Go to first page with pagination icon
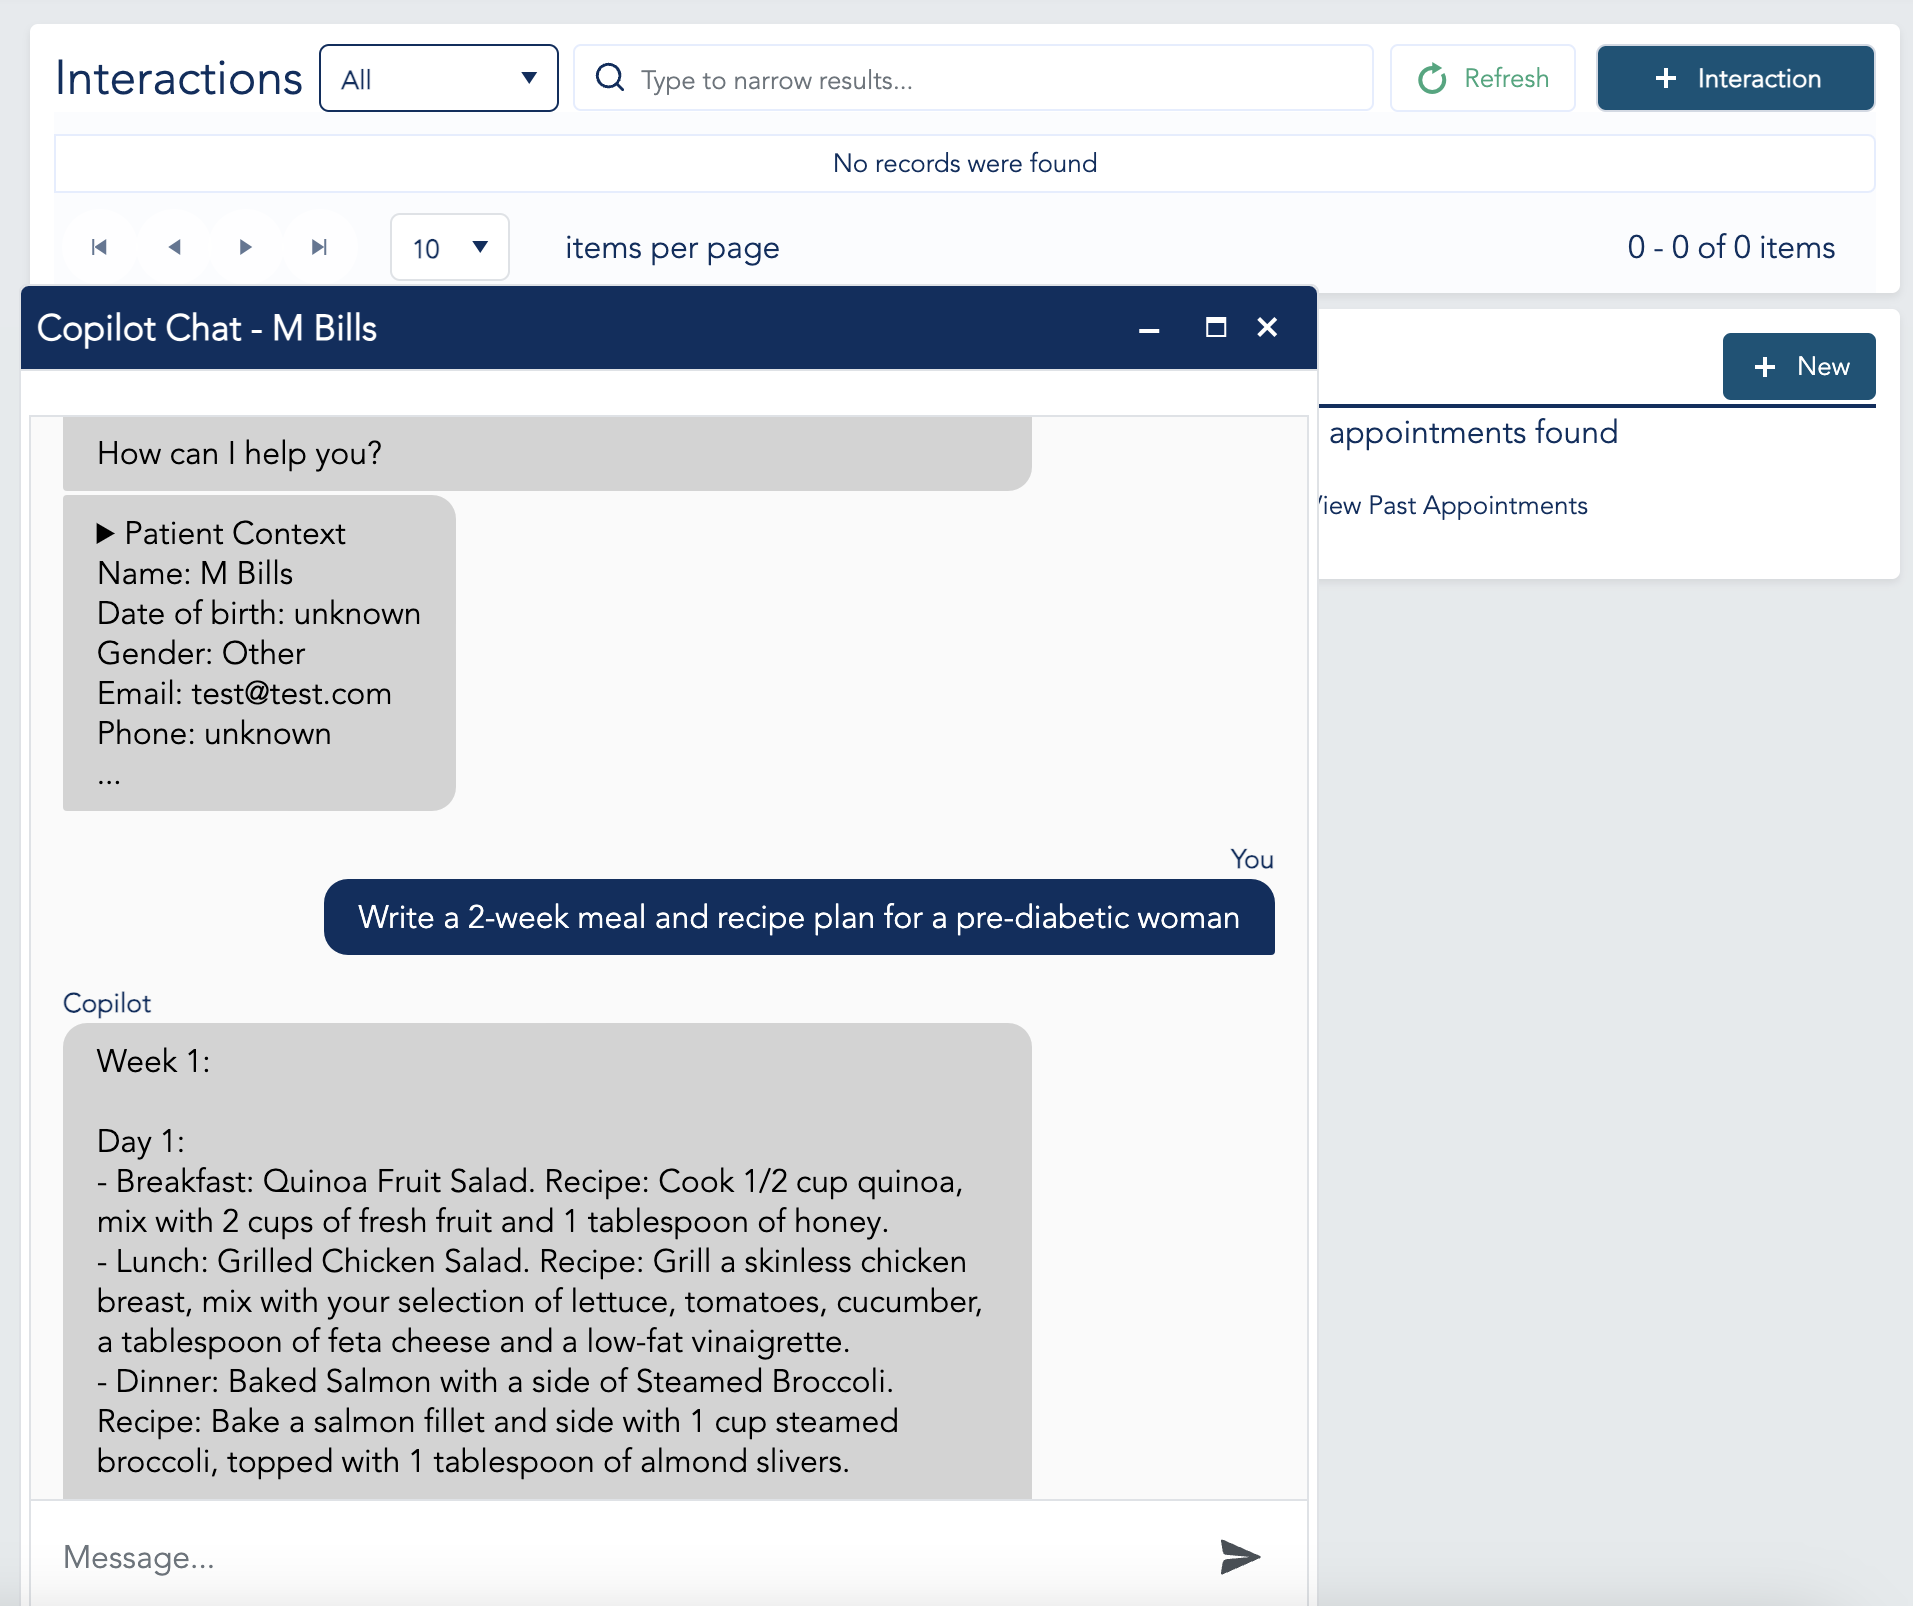The height and width of the screenshot is (1606, 1913). click(99, 247)
